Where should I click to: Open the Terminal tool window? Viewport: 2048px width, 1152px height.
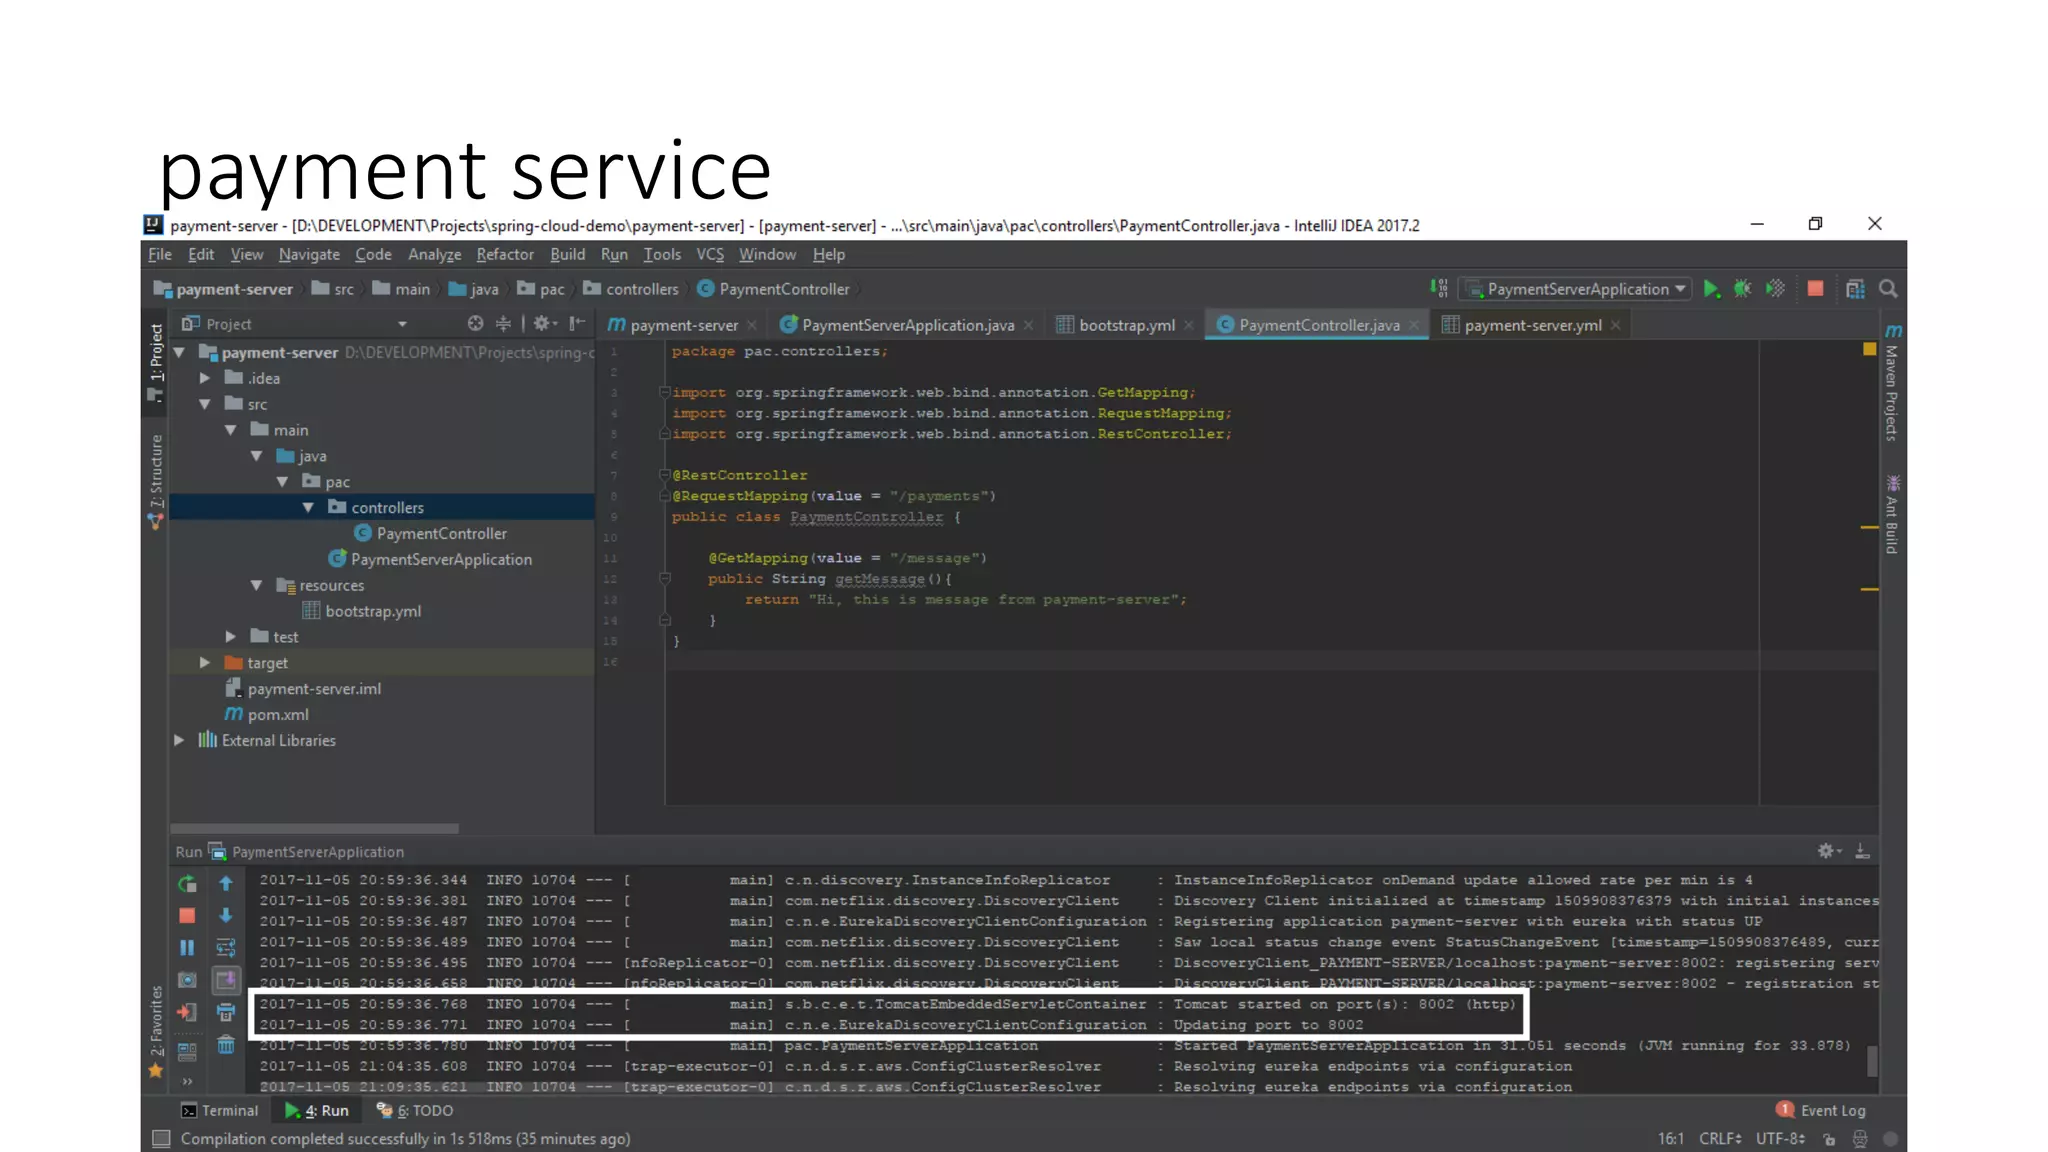pos(219,1111)
